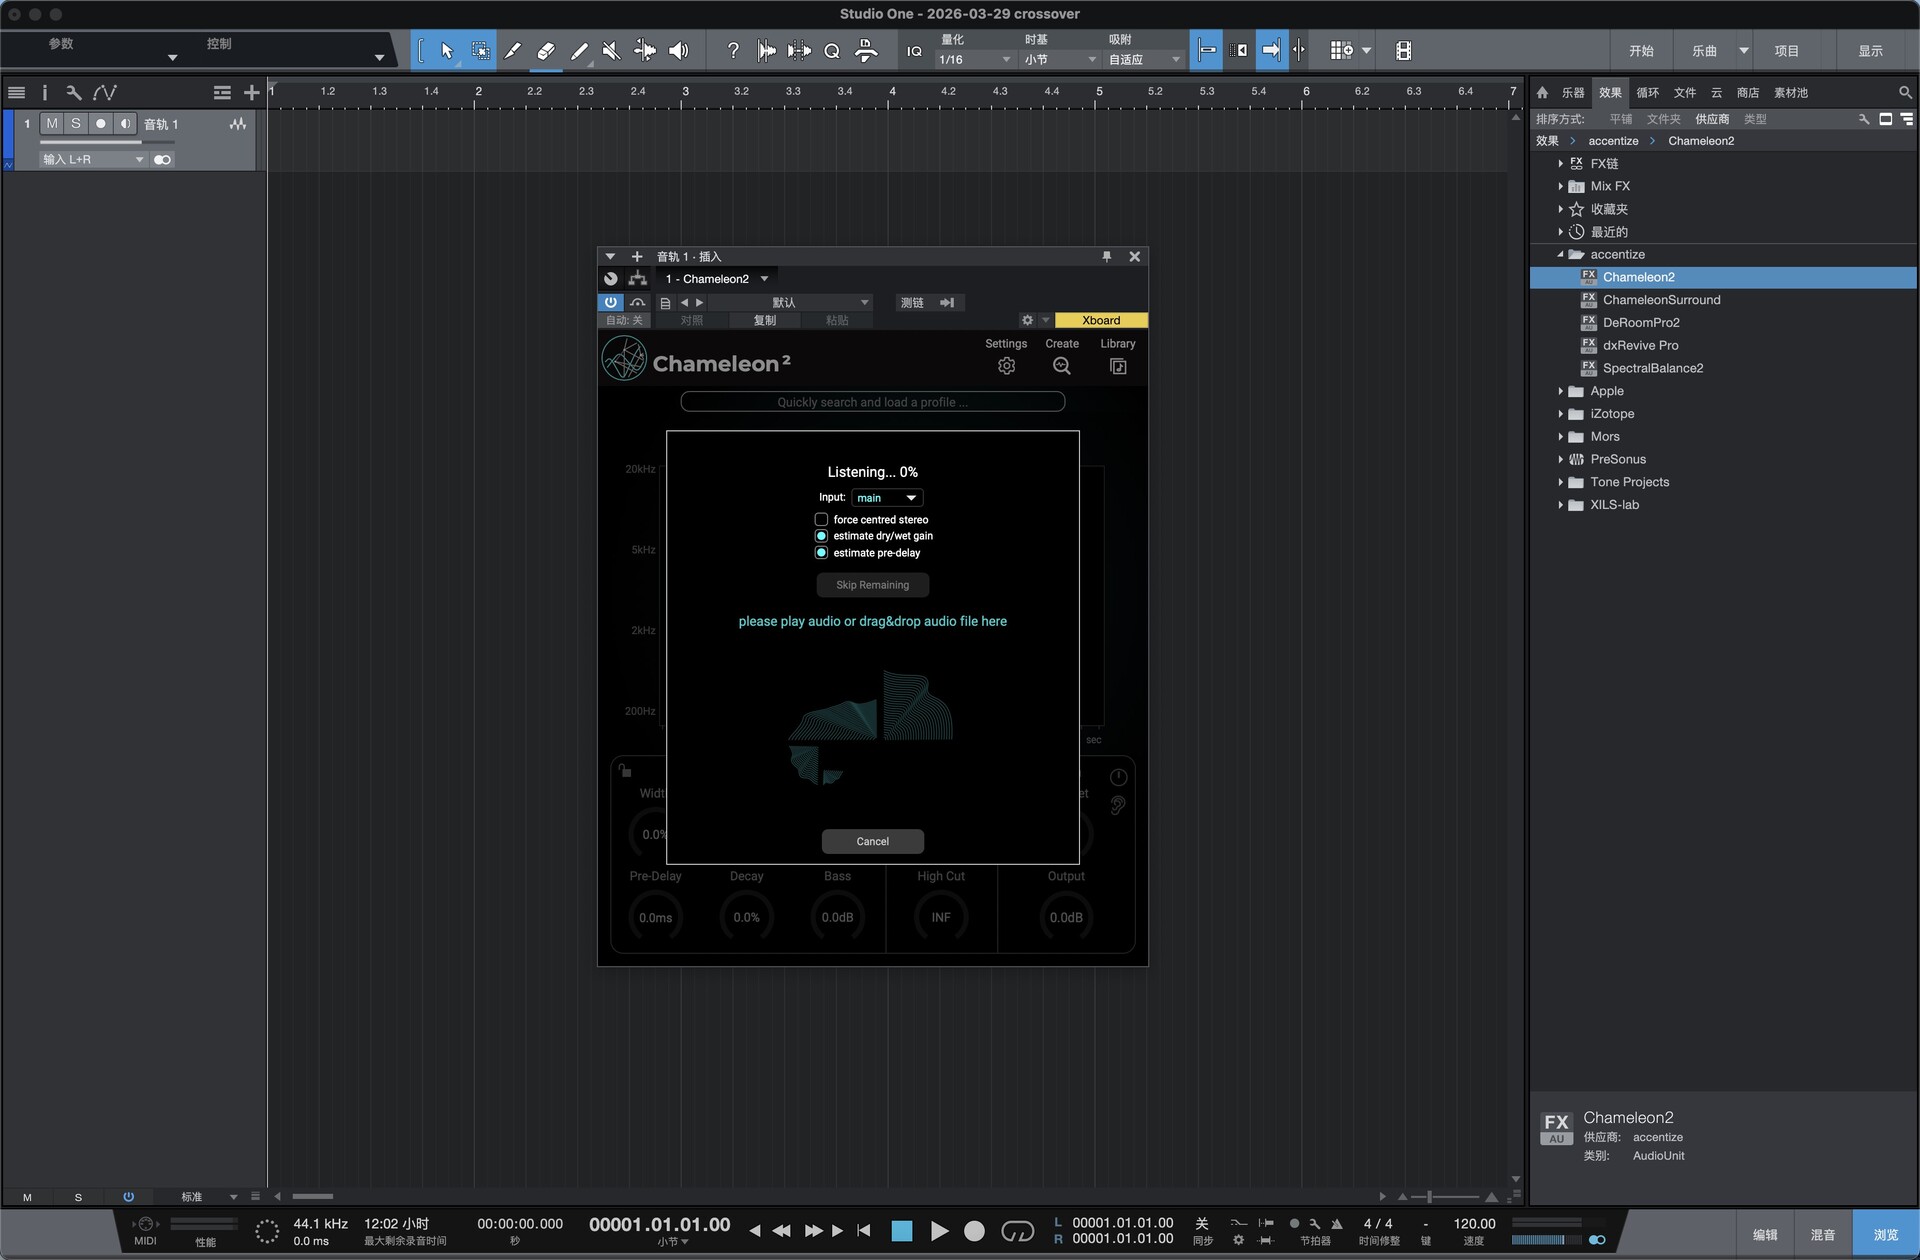Toggle the estimate pre-delay option
Image resolution: width=1920 pixels, height=1260 pixels.
(821, 552)
